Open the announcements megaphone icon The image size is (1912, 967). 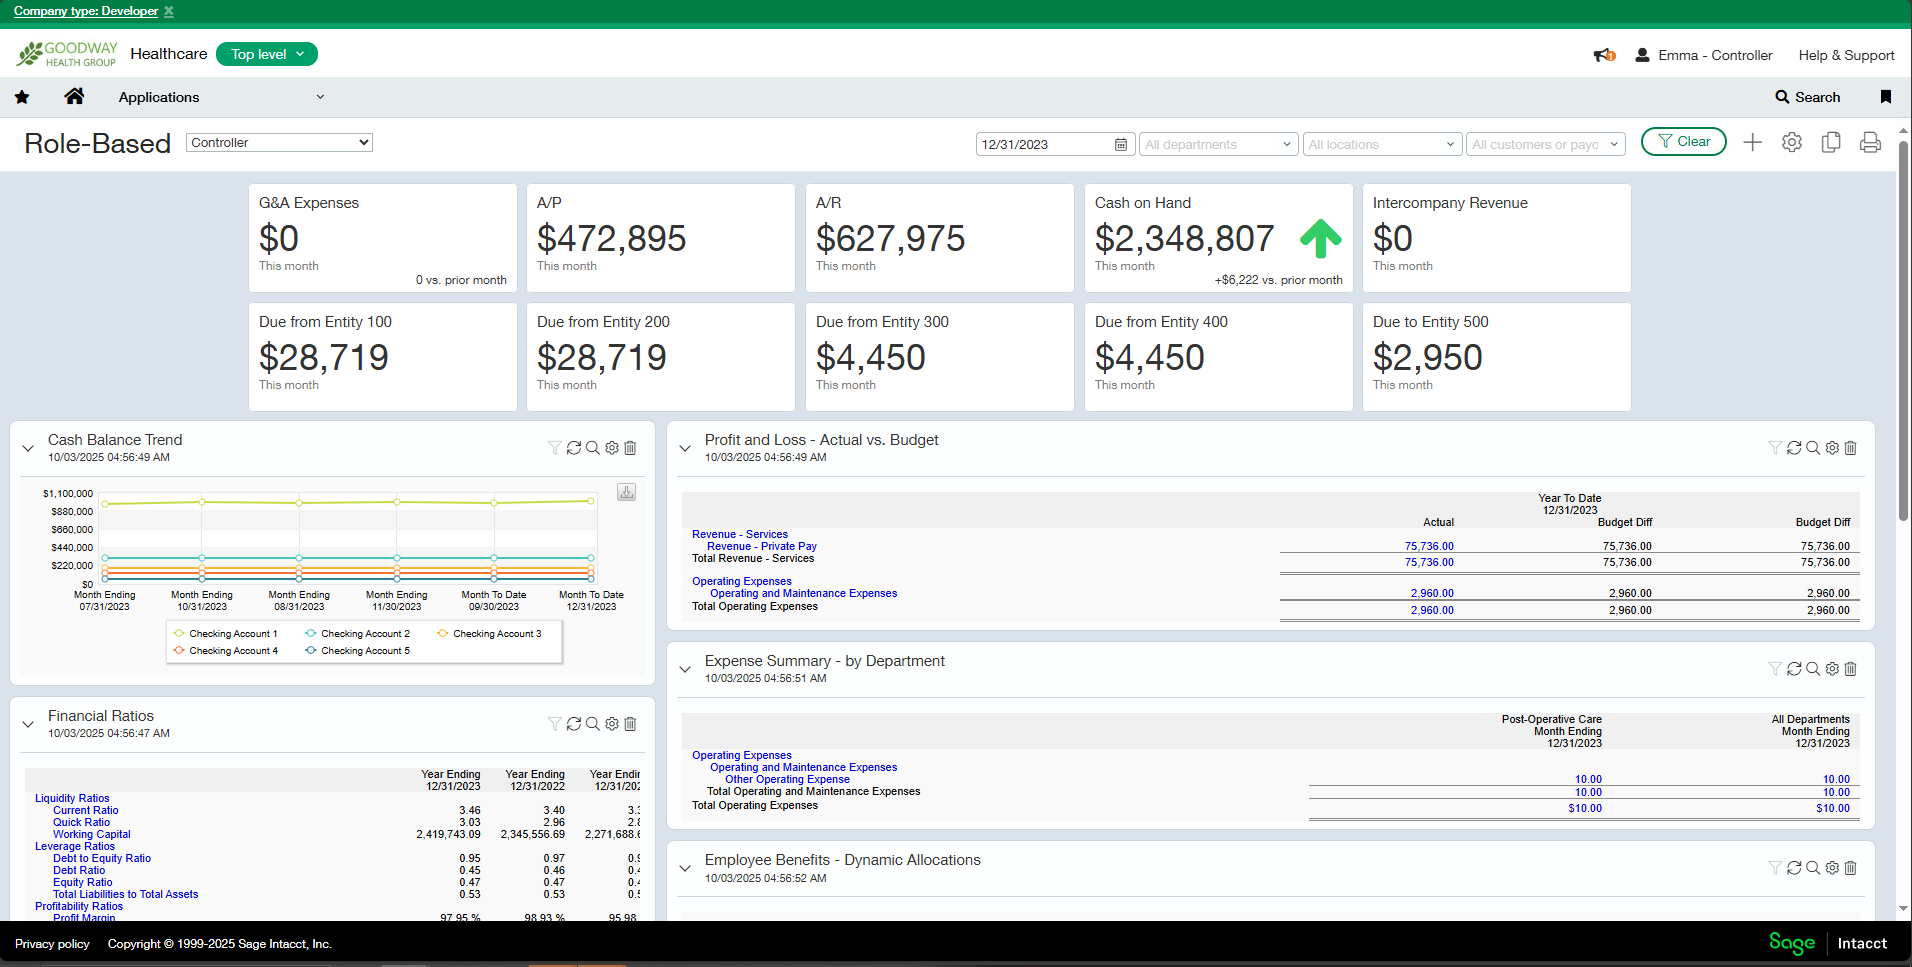pyautogui.click(x=1604, y=55)
